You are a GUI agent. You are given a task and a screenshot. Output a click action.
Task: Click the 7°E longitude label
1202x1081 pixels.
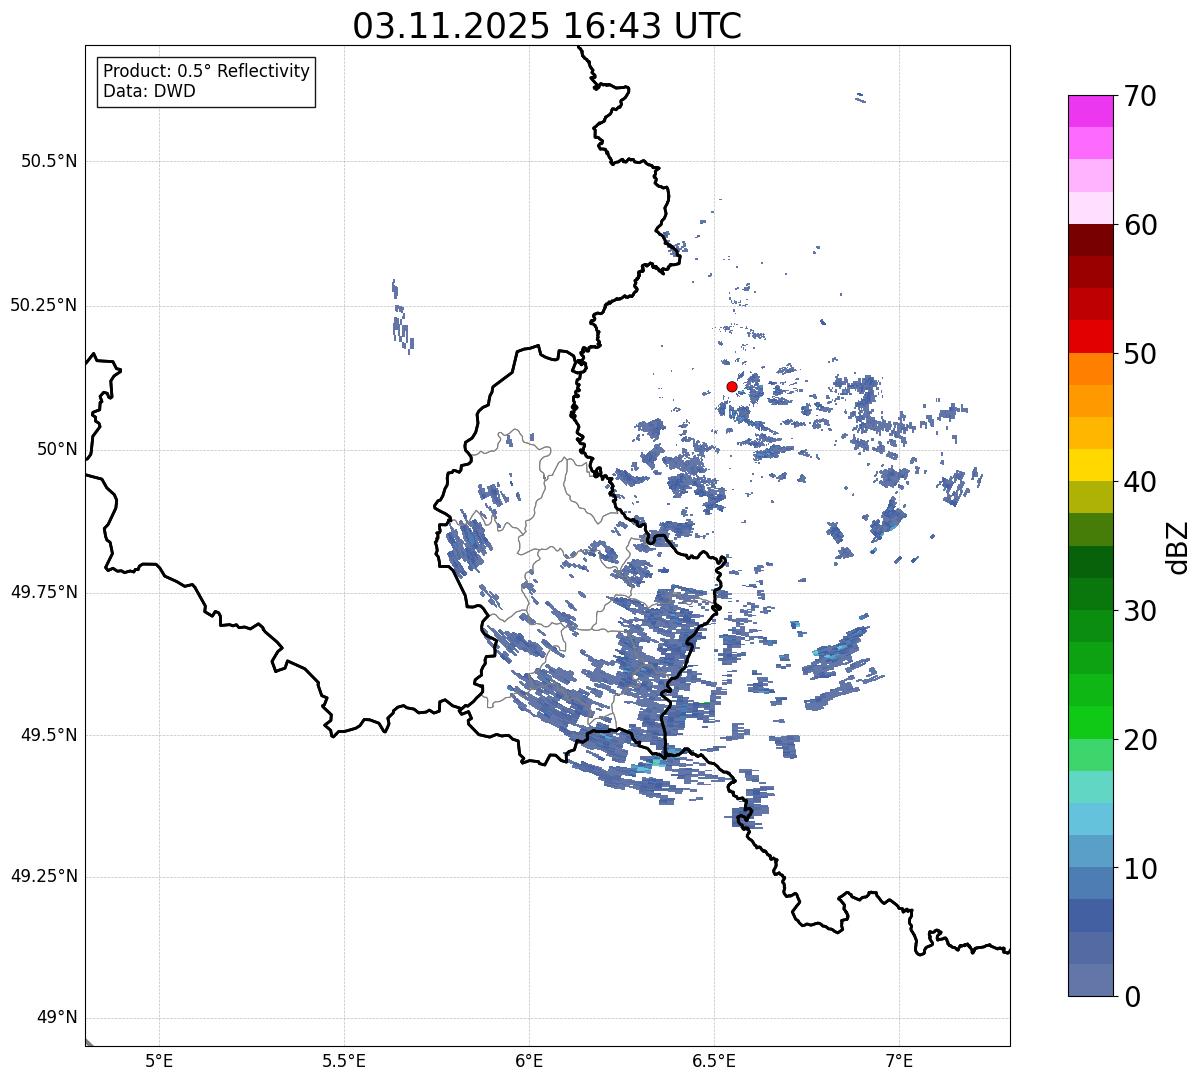899,1060
